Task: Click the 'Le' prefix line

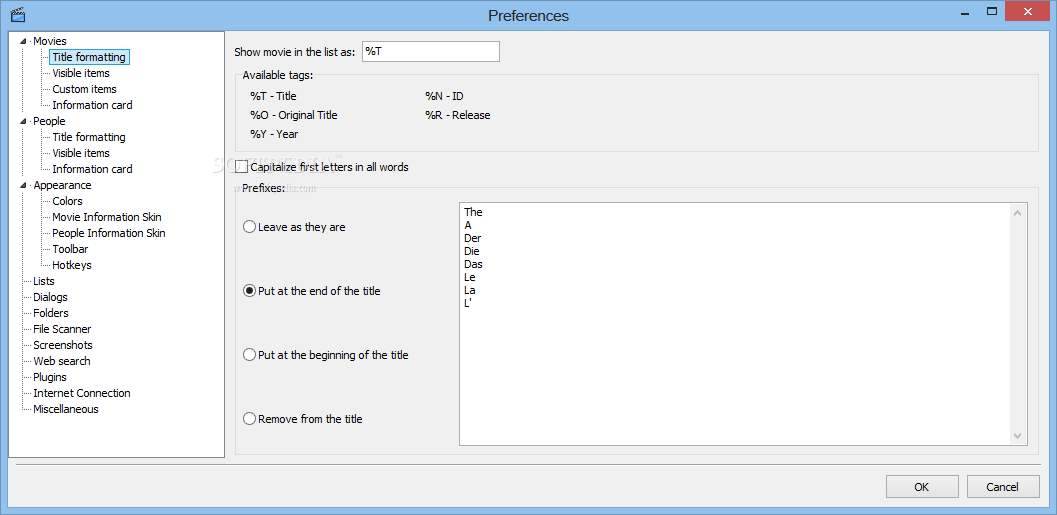Action: click(470, 277)
